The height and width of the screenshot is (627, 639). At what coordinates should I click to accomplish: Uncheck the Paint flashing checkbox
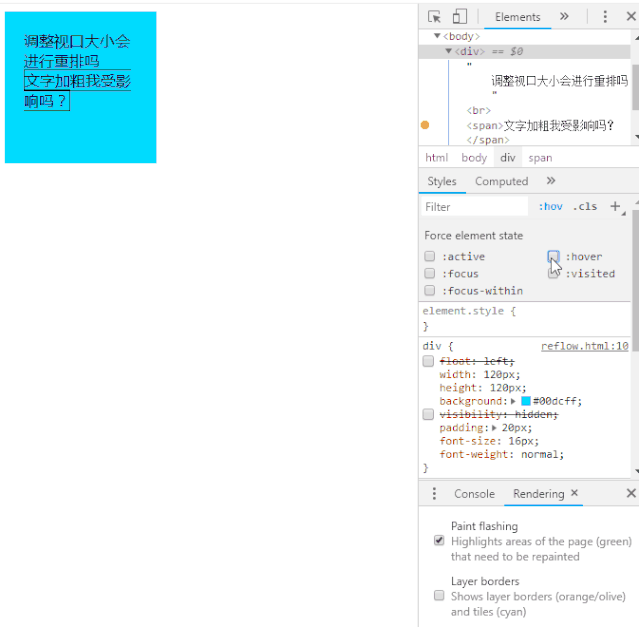pyautogui.click(x=439, y=541)
